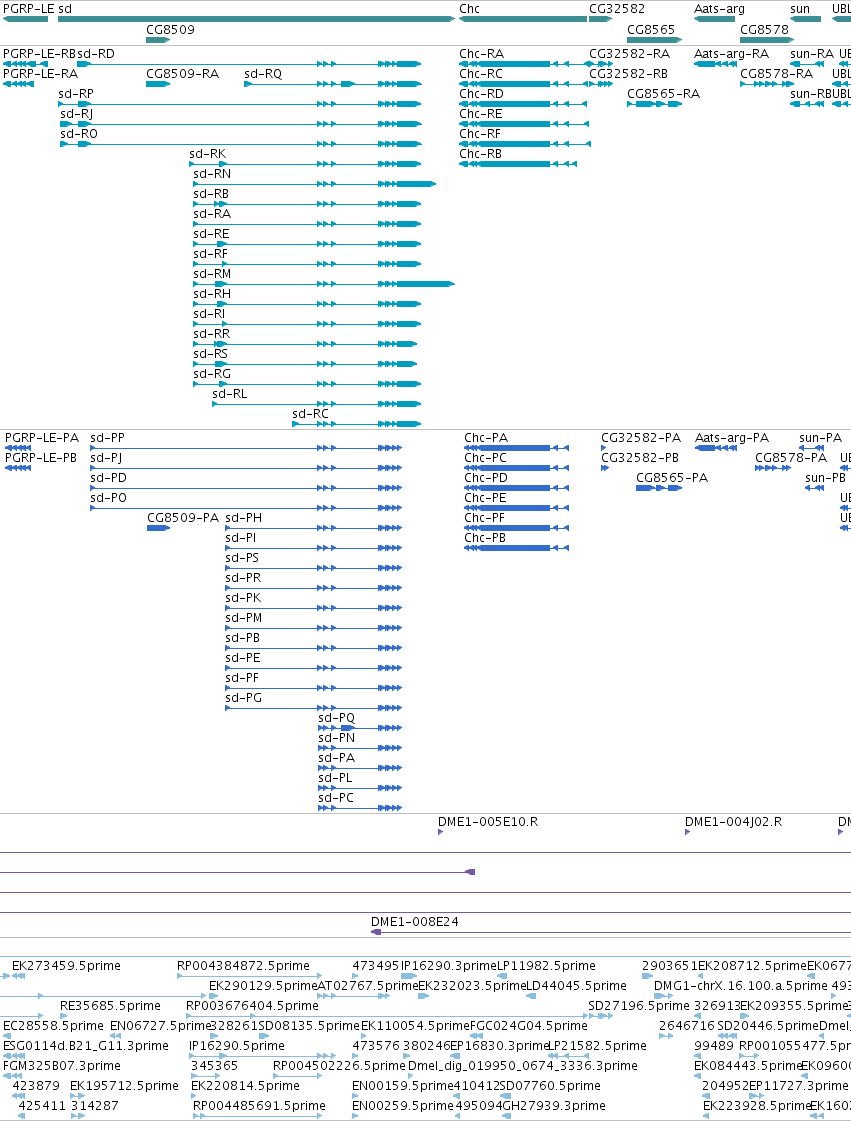Click the PGRP-LE gene label
The width and height of the screenshot is (851, 1121).
(29, 9)
